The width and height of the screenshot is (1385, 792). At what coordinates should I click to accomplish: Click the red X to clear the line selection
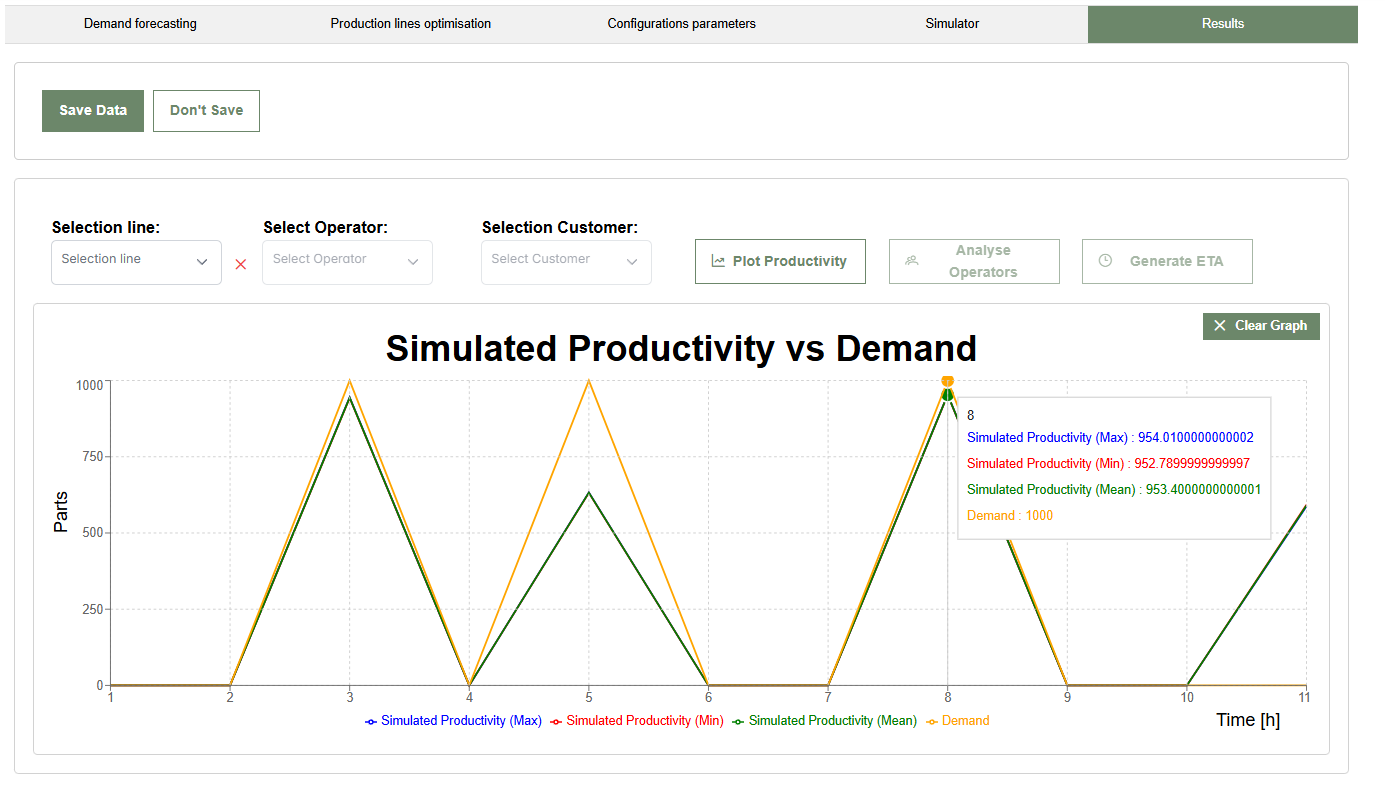(240, 263)
